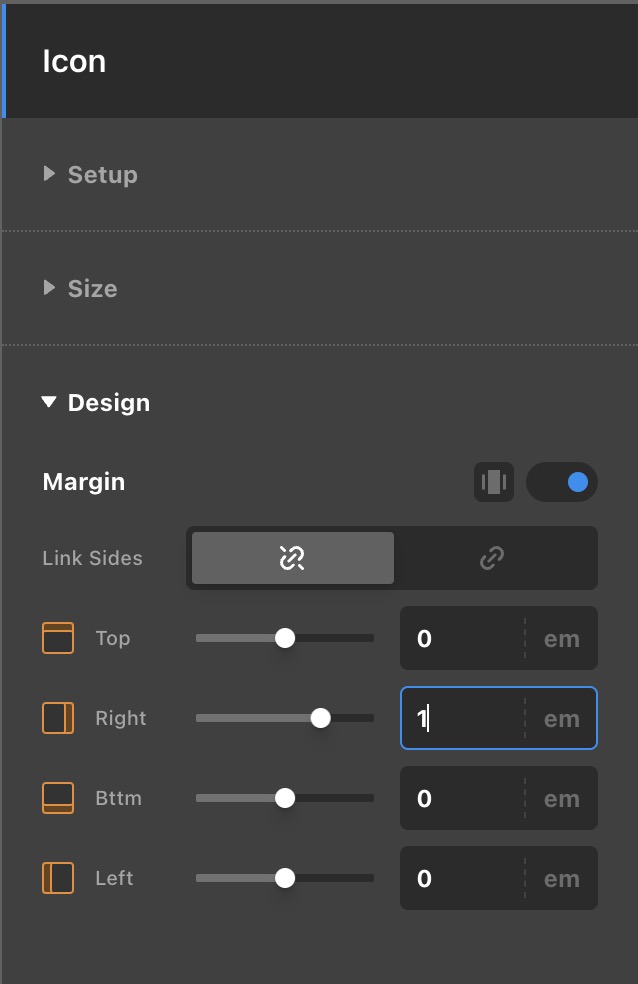Click the Left margin value field
638x984 pixels.
(460, 878)
